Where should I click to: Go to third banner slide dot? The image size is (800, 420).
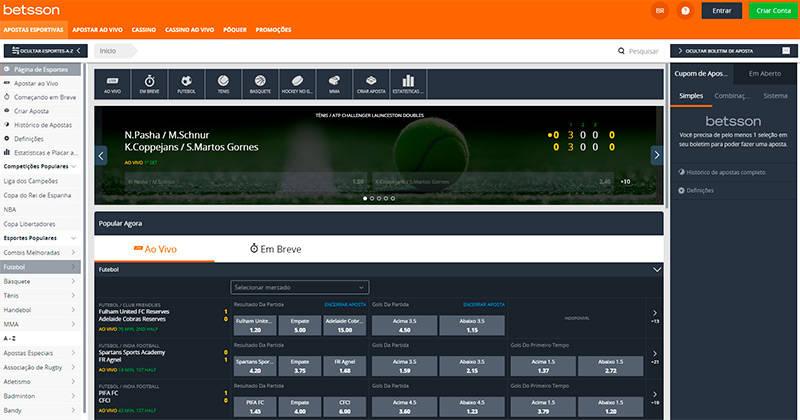379,199
